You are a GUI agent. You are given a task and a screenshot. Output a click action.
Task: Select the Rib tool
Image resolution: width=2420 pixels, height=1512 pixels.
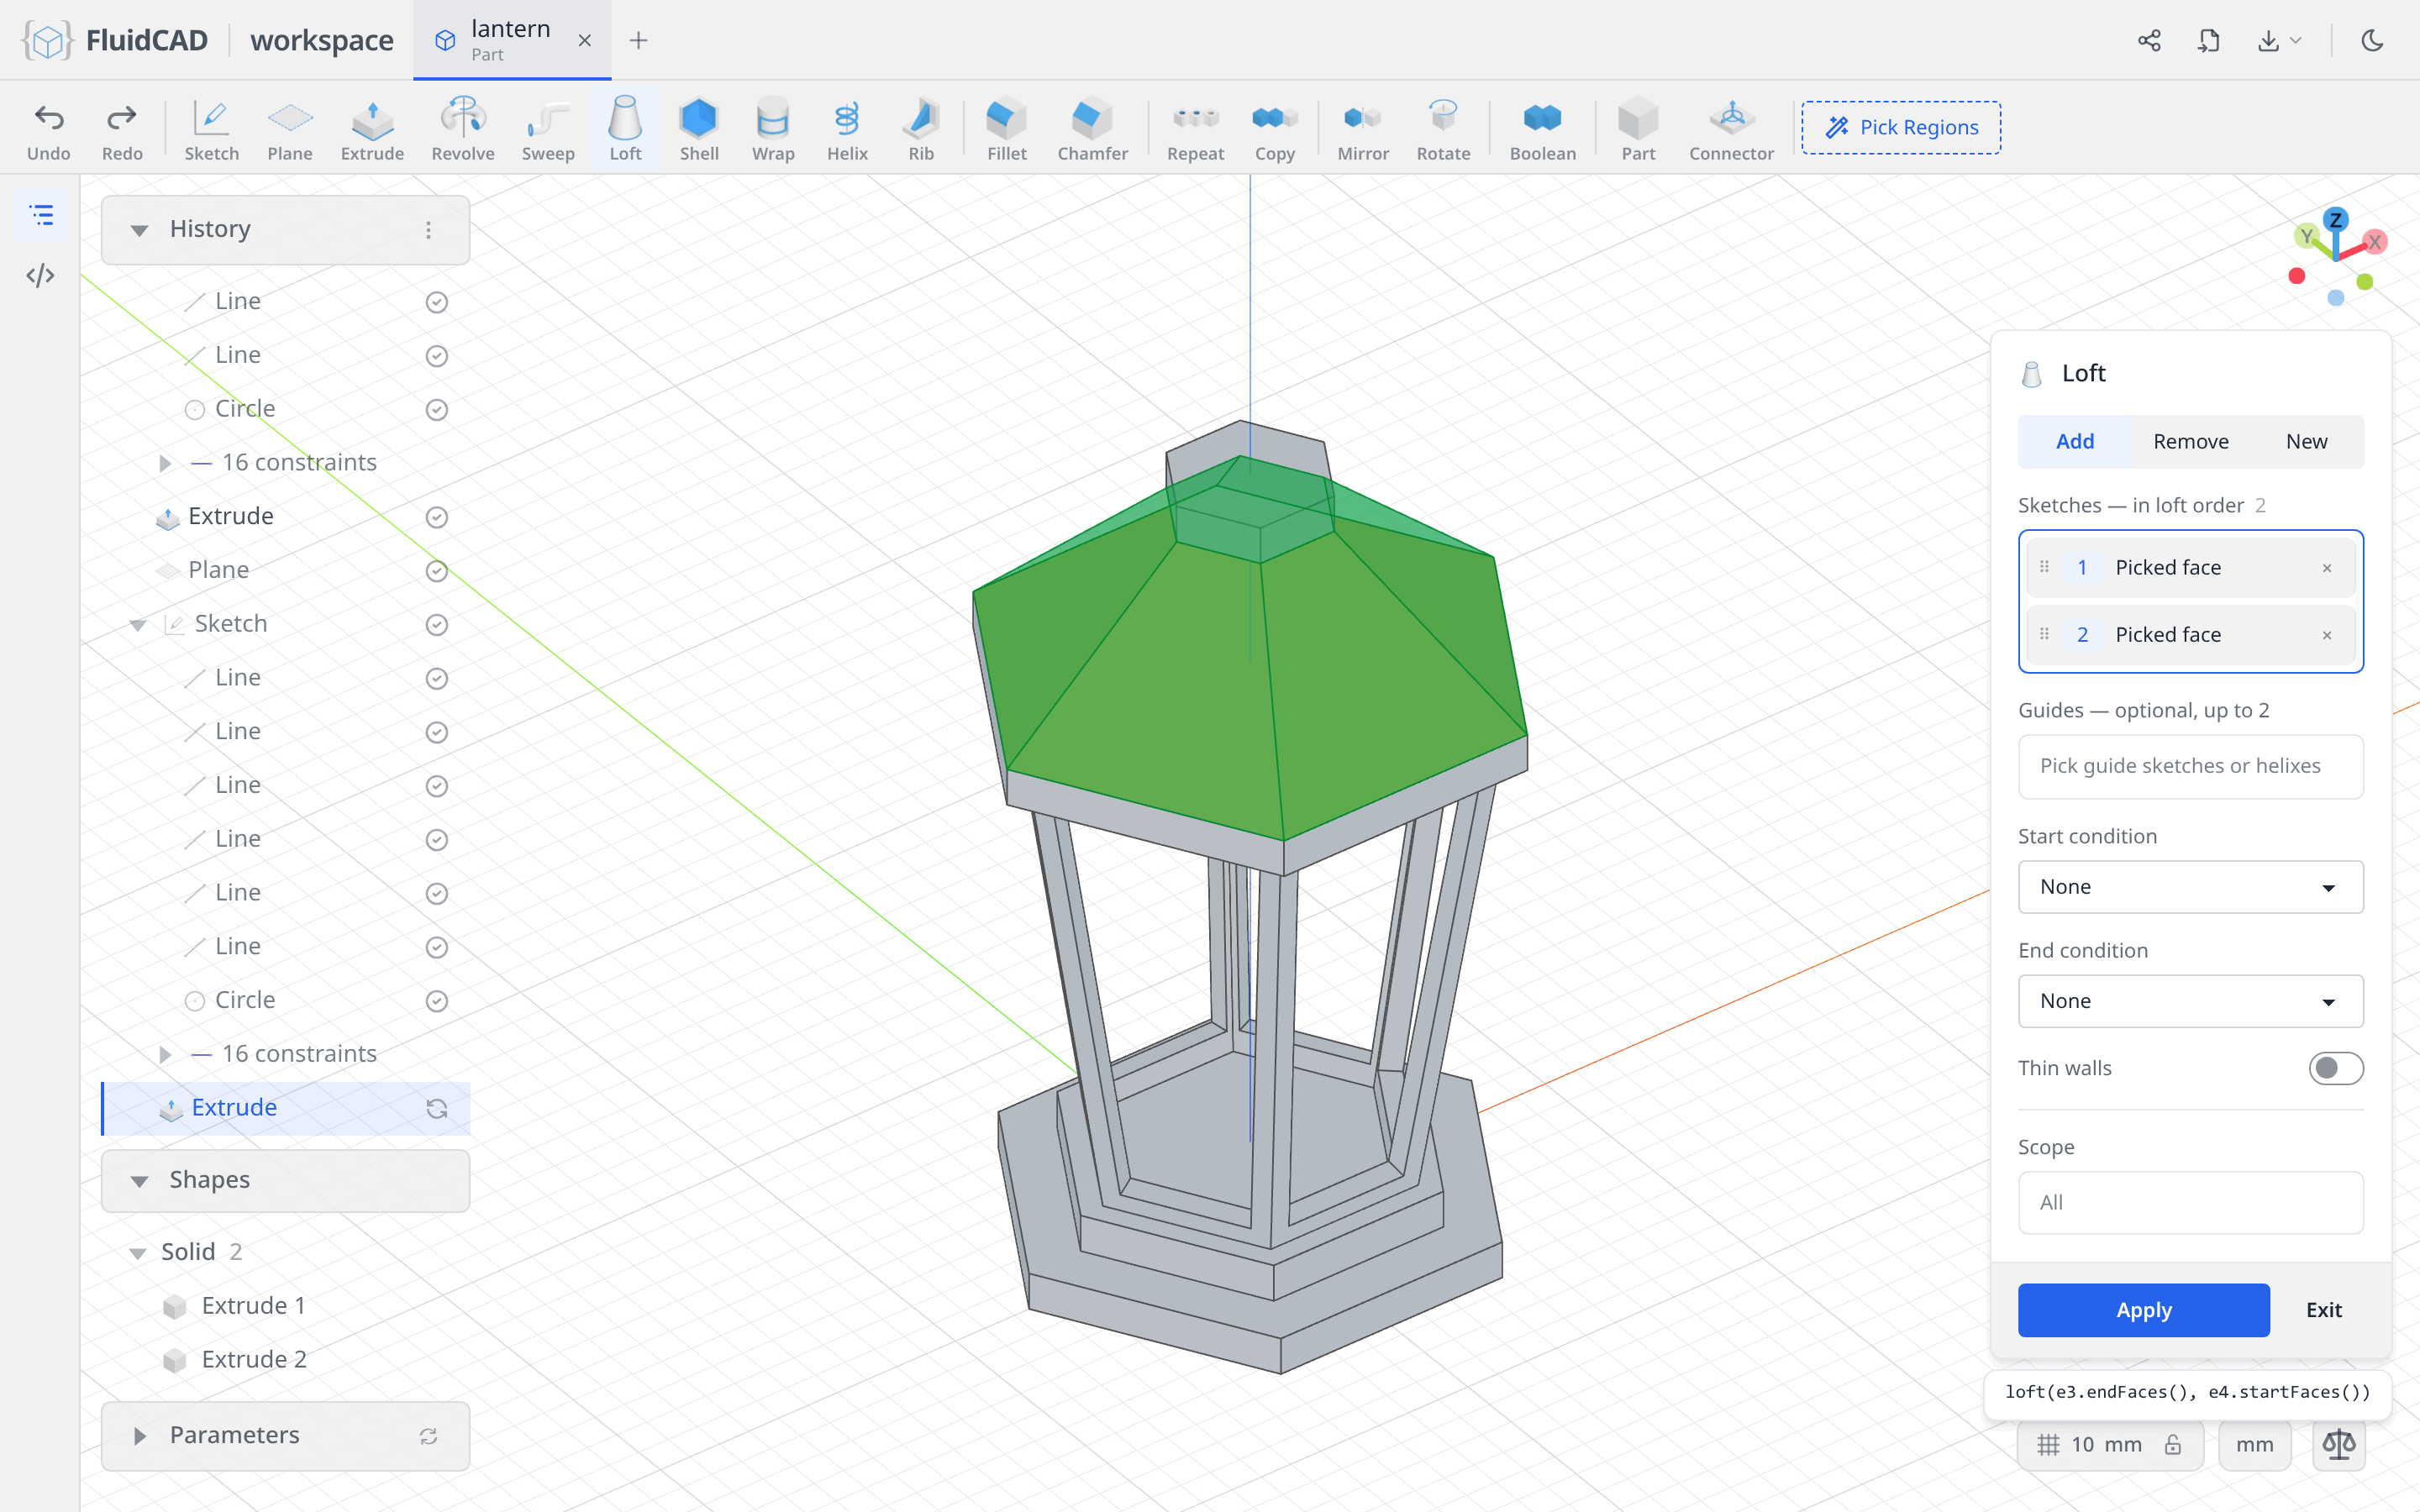pos(921,129)
